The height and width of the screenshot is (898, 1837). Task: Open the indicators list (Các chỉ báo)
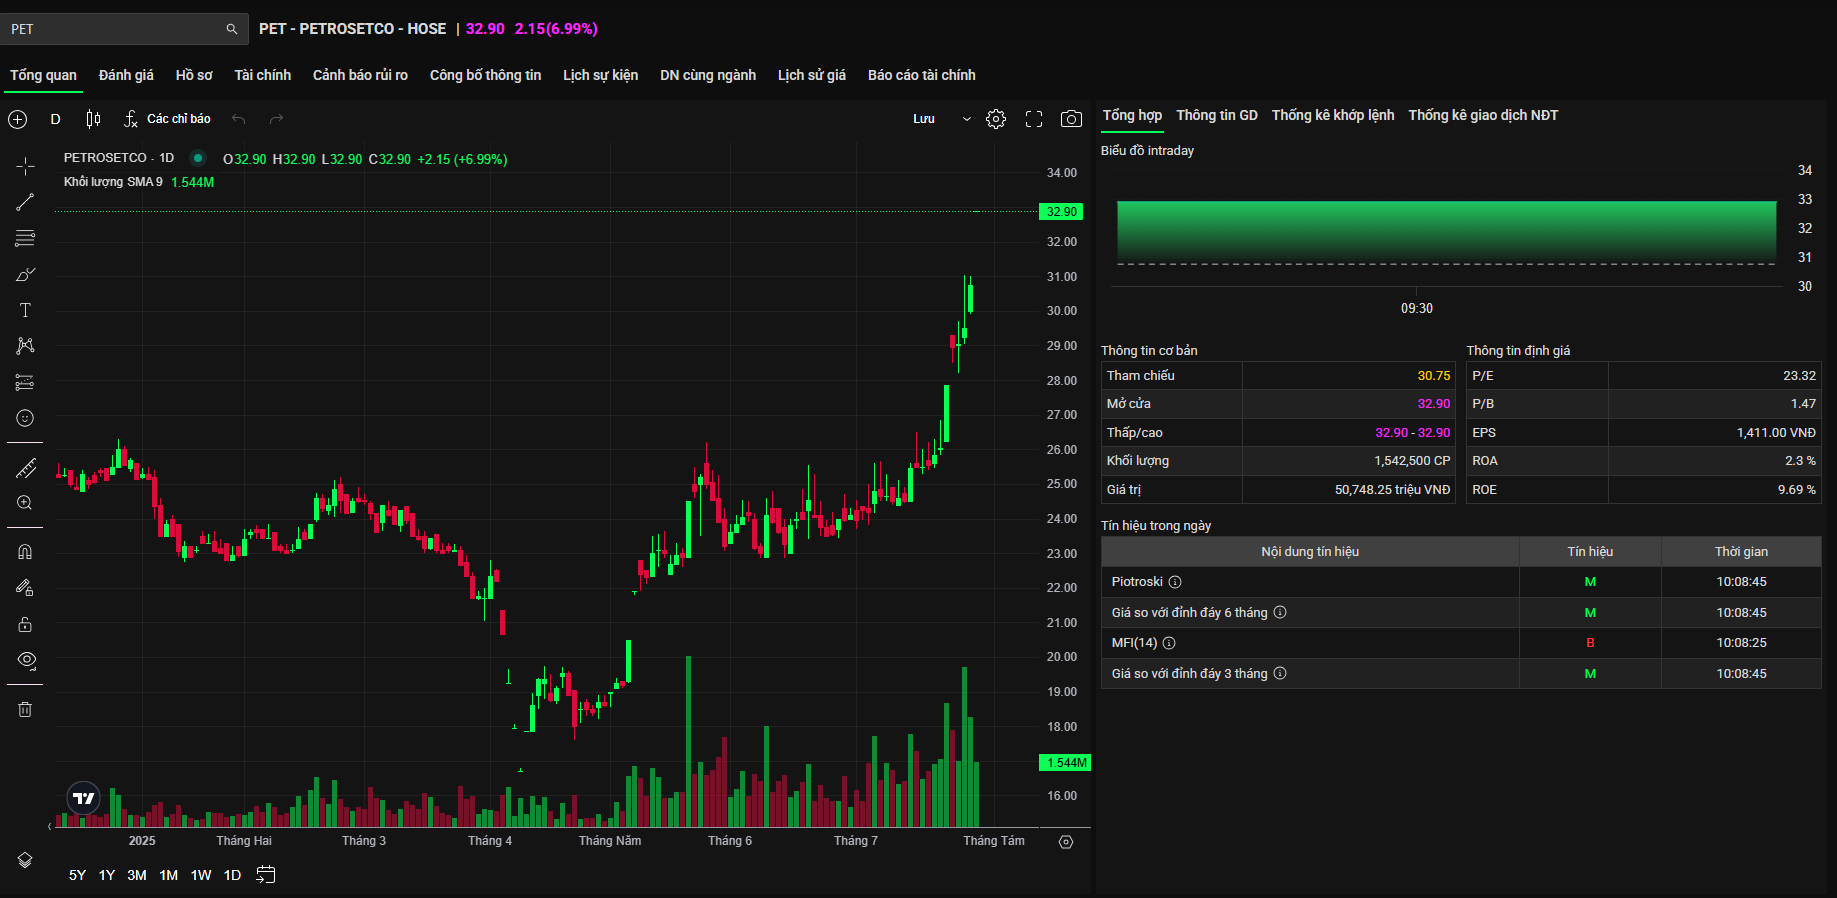click(167, 119)
